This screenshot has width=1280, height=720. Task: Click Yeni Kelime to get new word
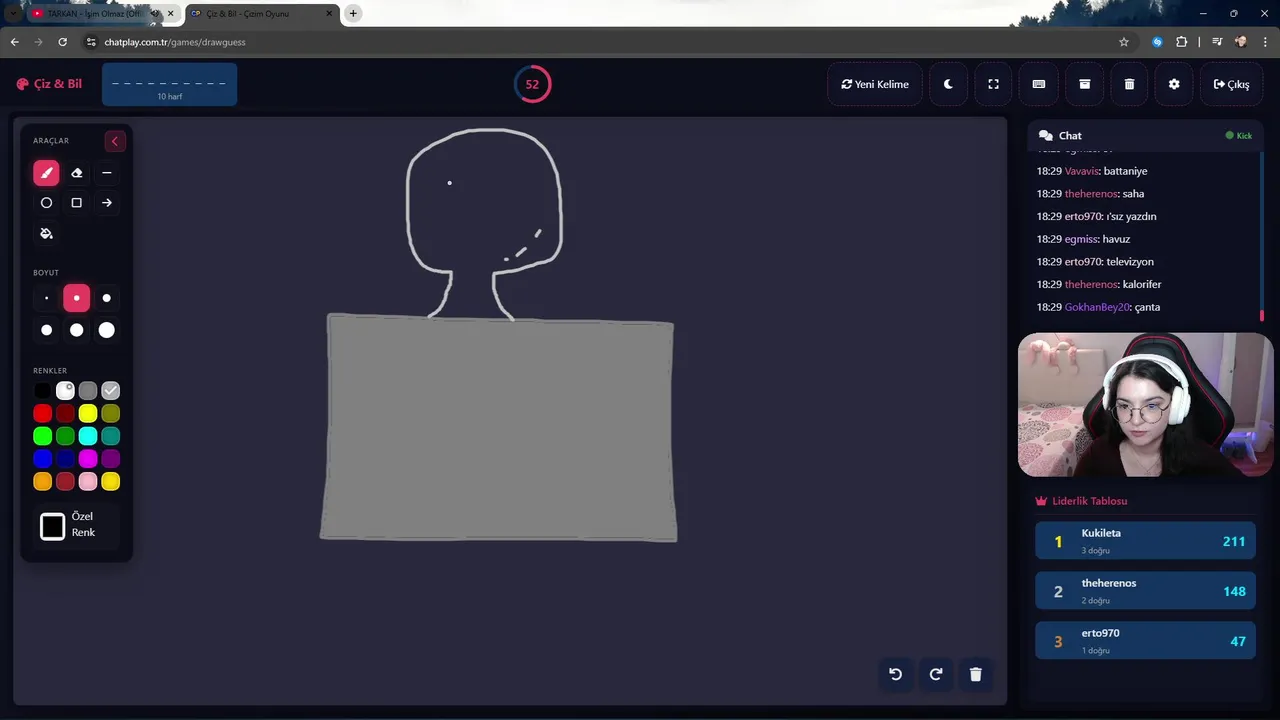pyautogui.click(x=875, y=84)
